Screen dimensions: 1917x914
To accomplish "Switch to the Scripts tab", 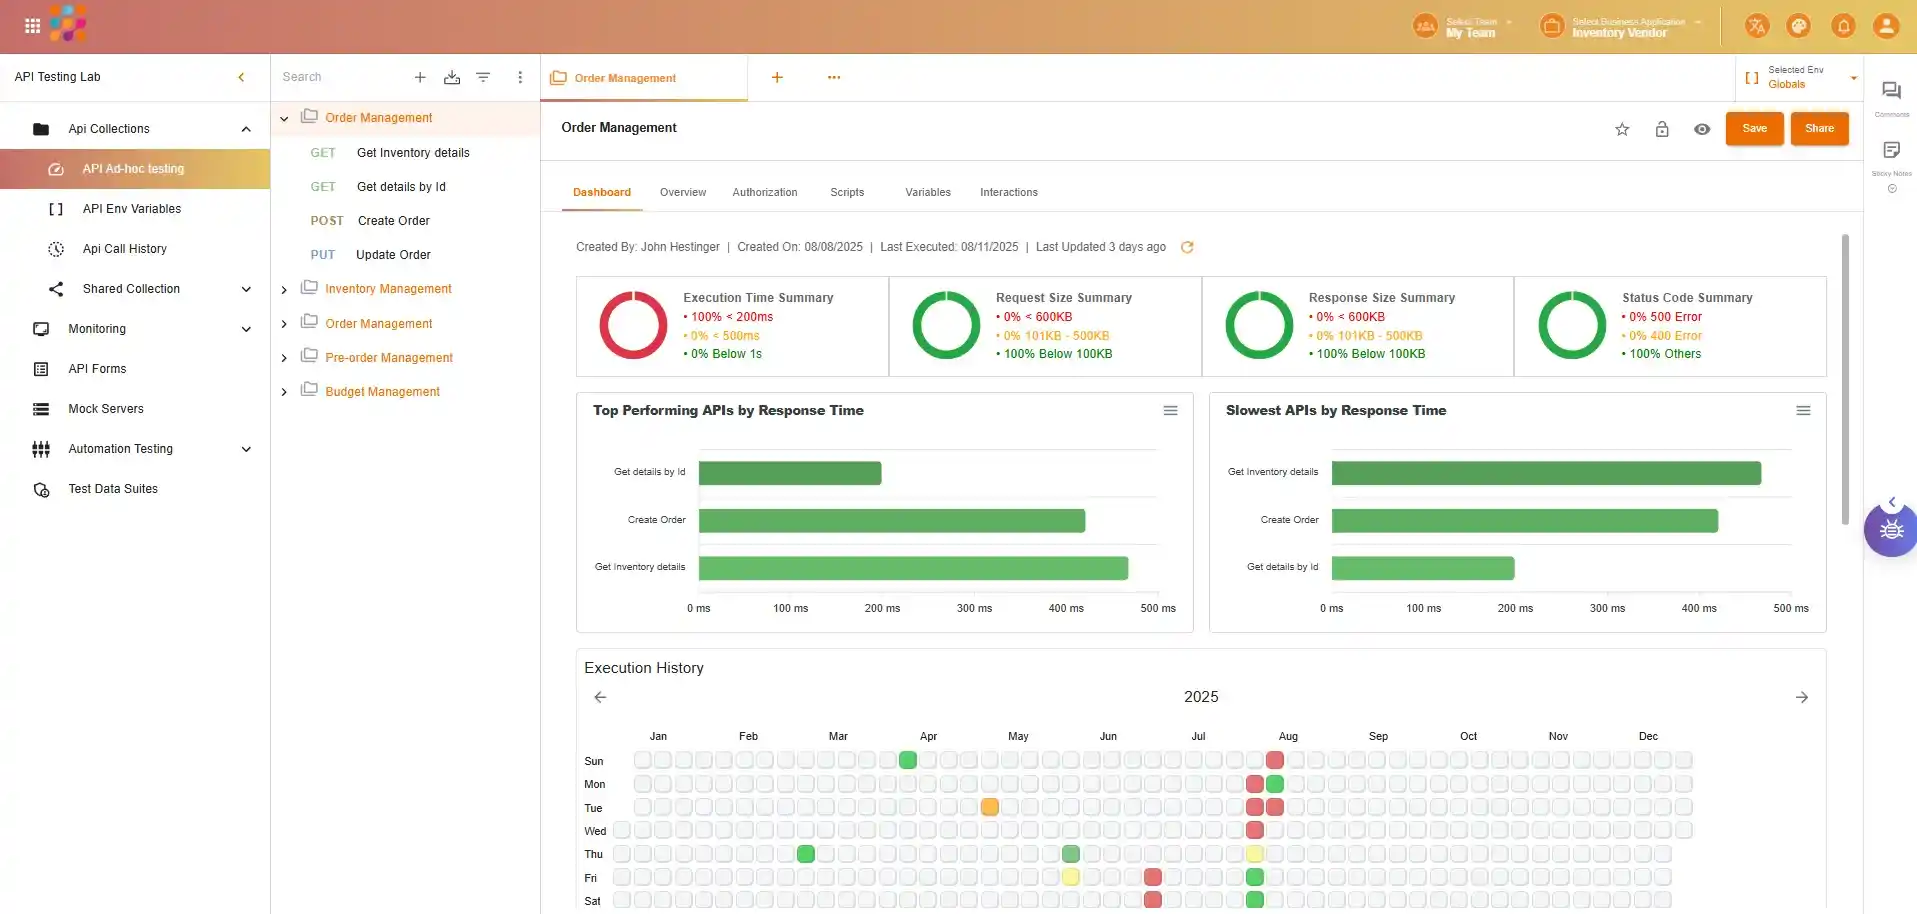I will pyautogui.click(x=846, y=192).
